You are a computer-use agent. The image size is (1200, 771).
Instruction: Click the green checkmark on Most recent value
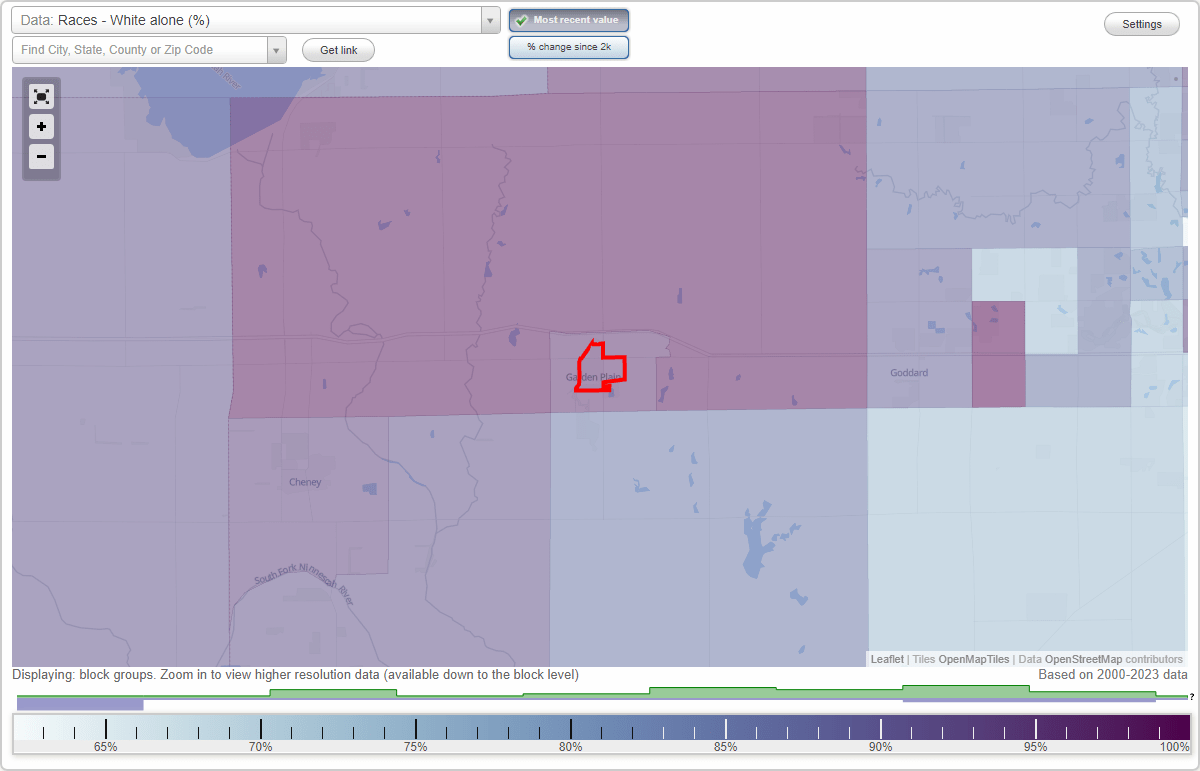521,19
